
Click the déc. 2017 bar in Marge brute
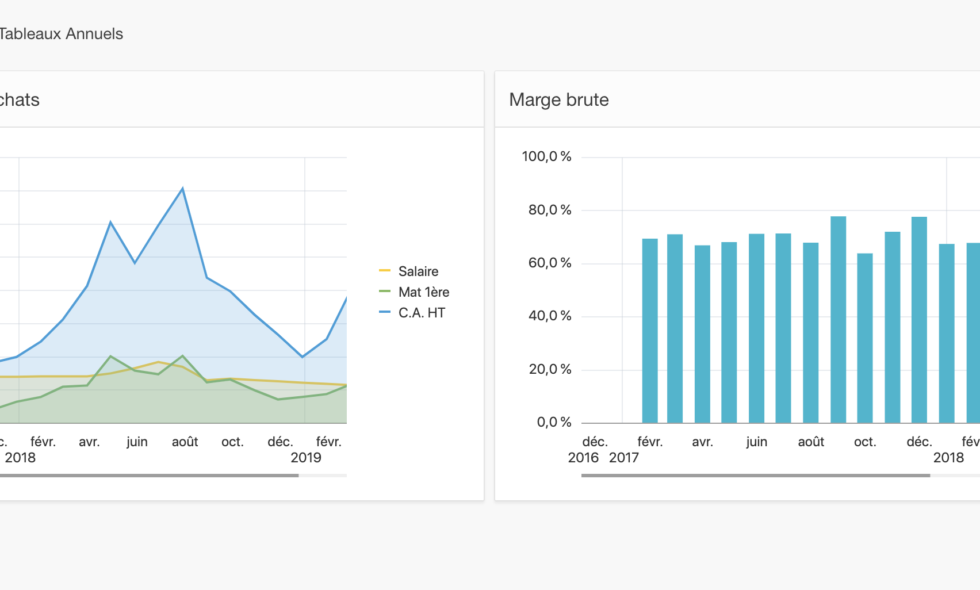coord(919,319)
